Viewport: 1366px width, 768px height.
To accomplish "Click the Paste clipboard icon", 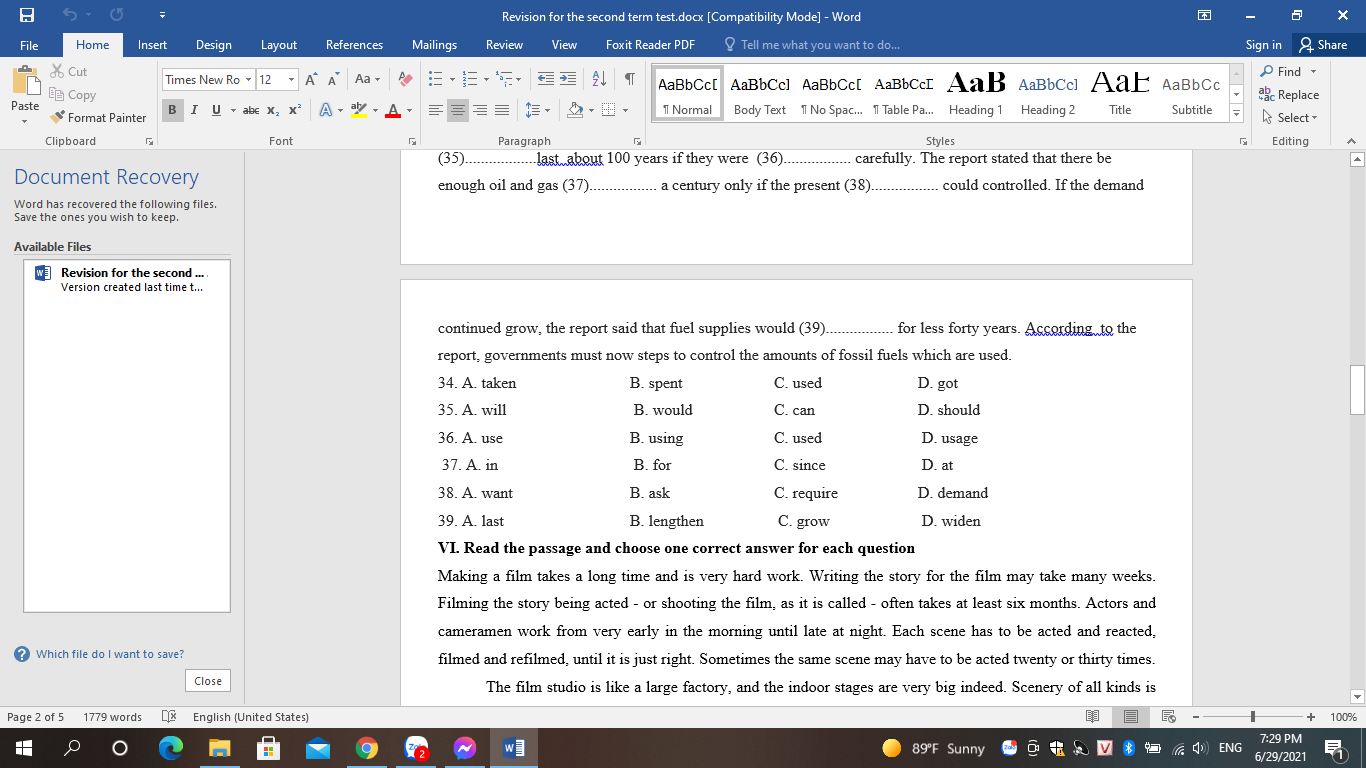I will [25, 81].
